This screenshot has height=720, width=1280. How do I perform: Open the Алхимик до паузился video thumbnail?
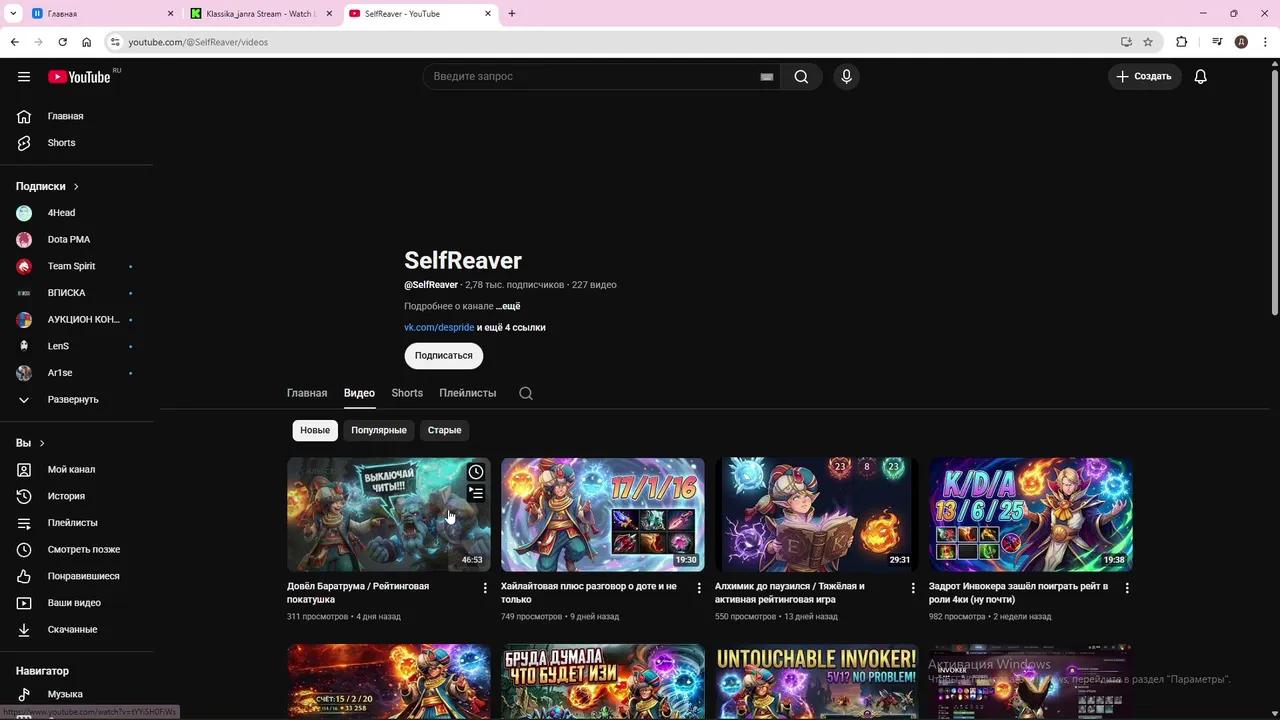(x=817, y=515)
